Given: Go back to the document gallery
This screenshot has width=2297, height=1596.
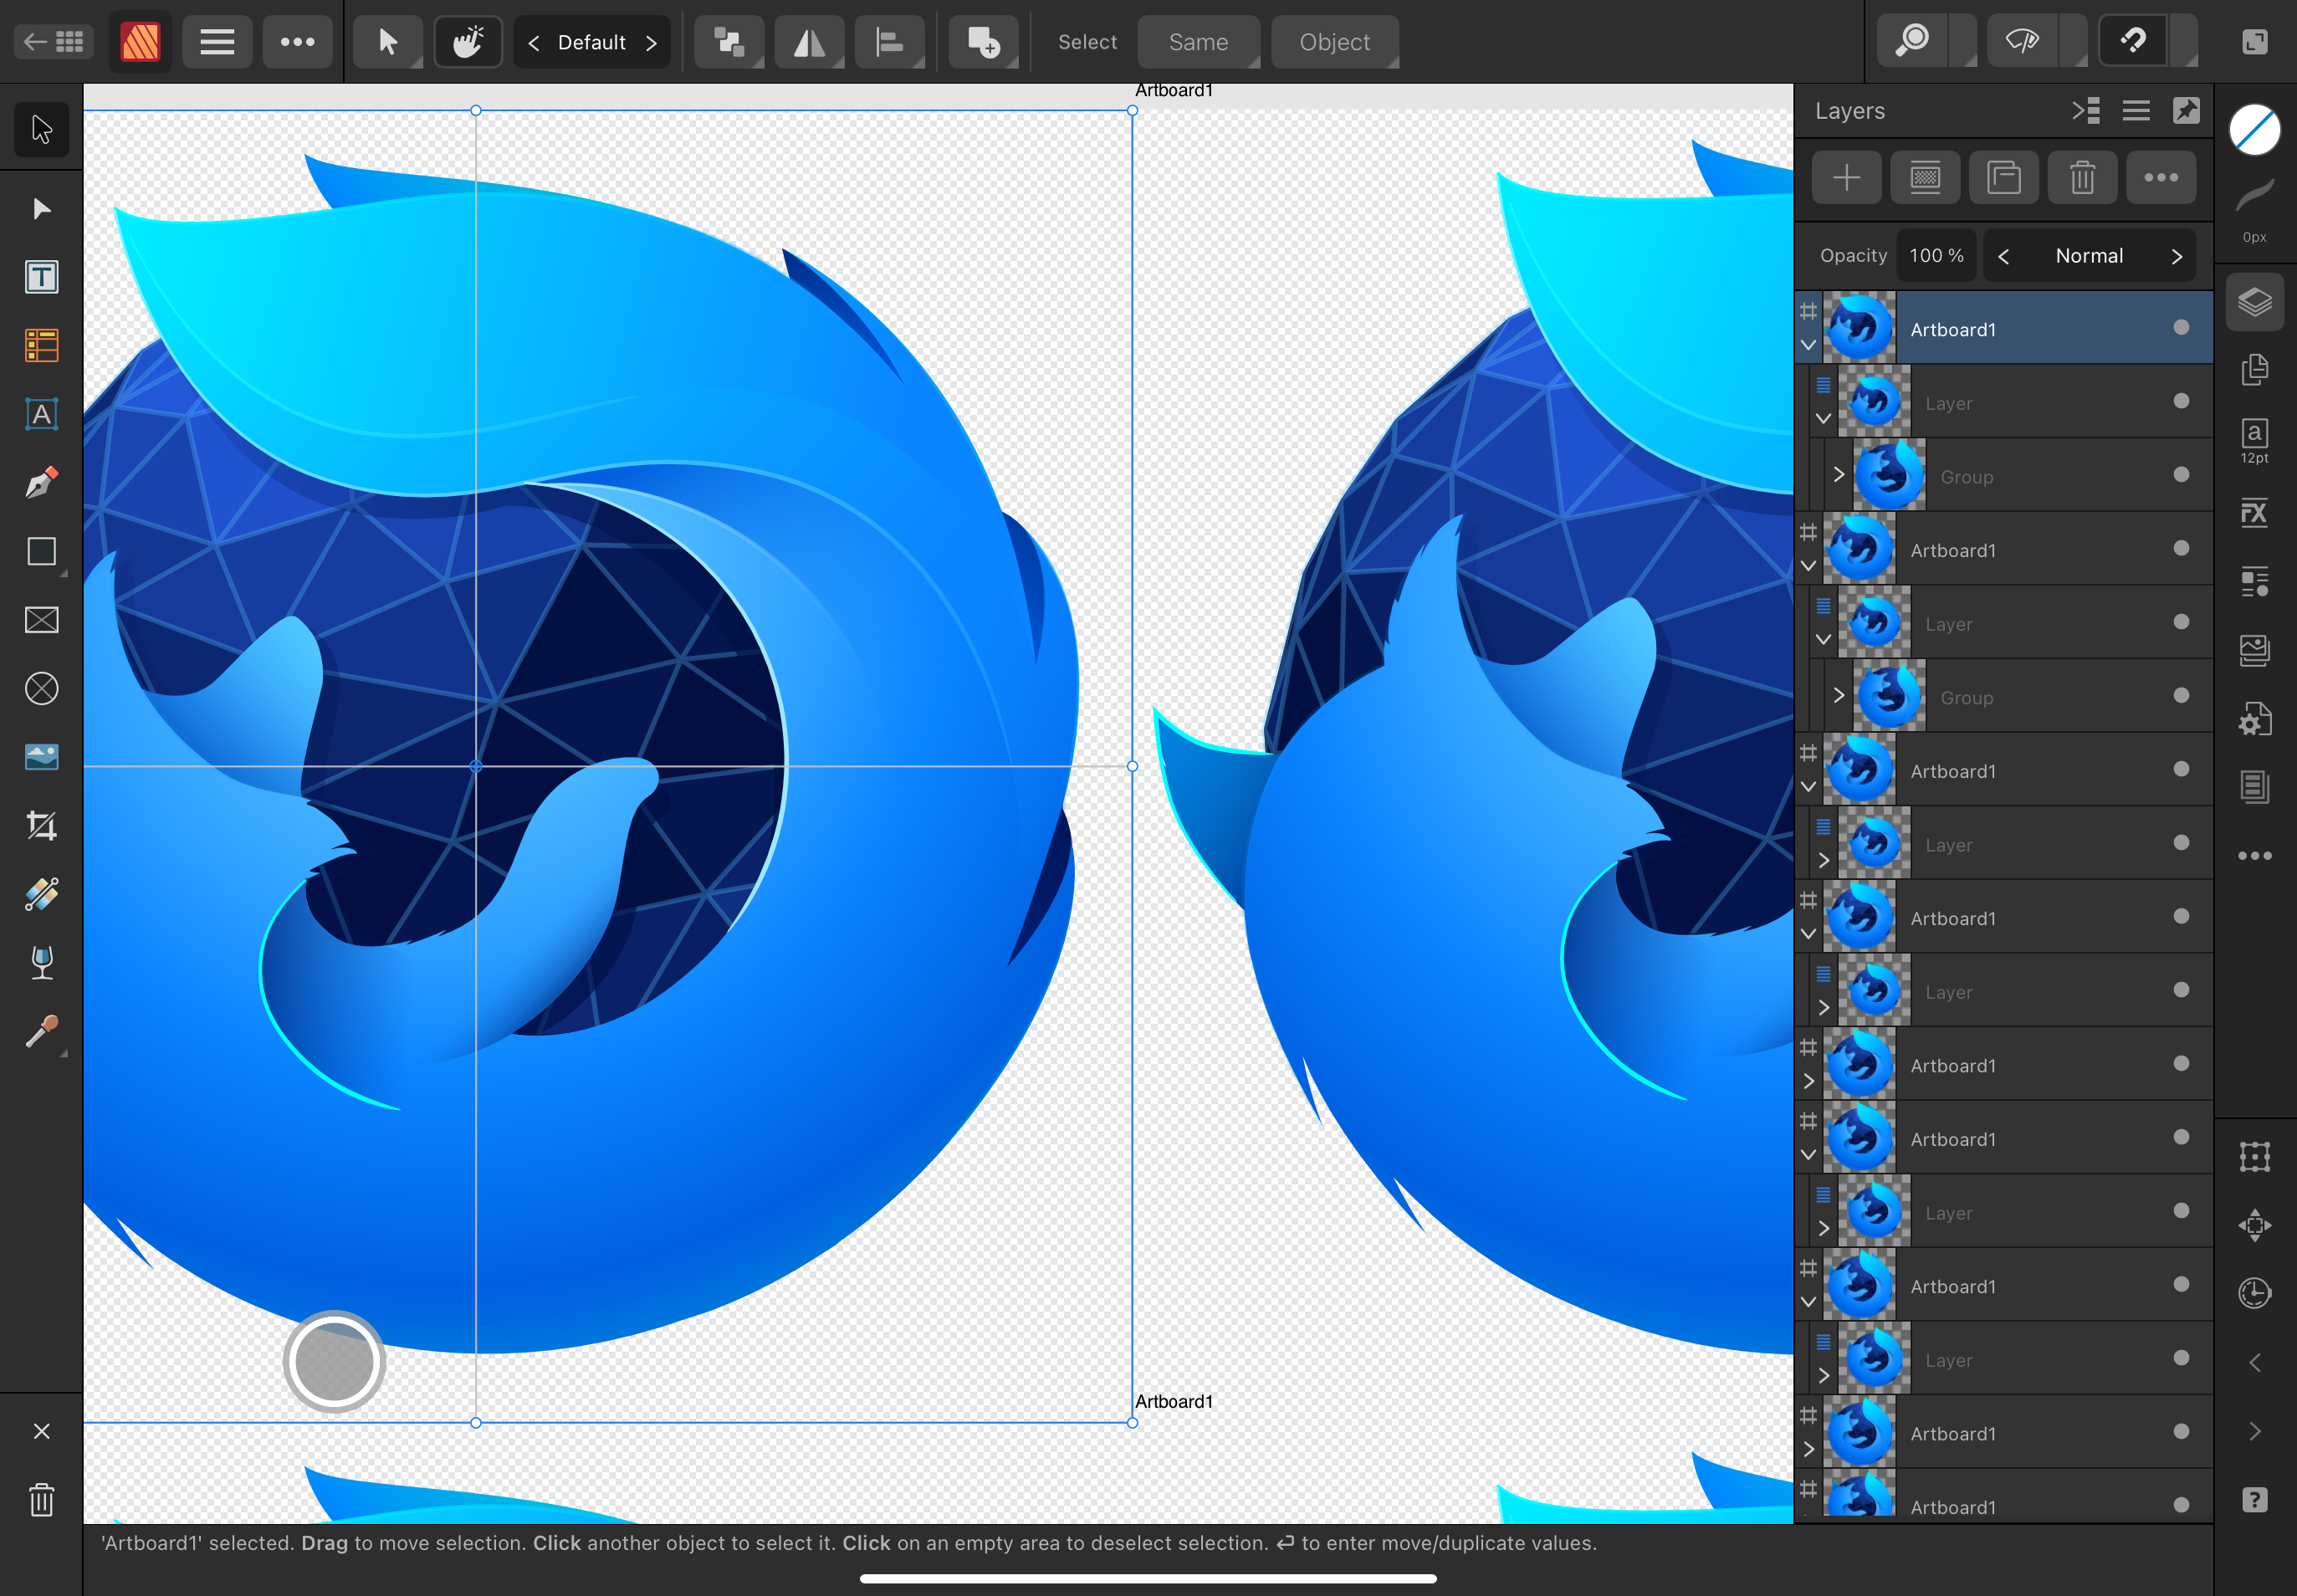Looking at the screenshot, I should pyautogui.click(x=54, y=42).
